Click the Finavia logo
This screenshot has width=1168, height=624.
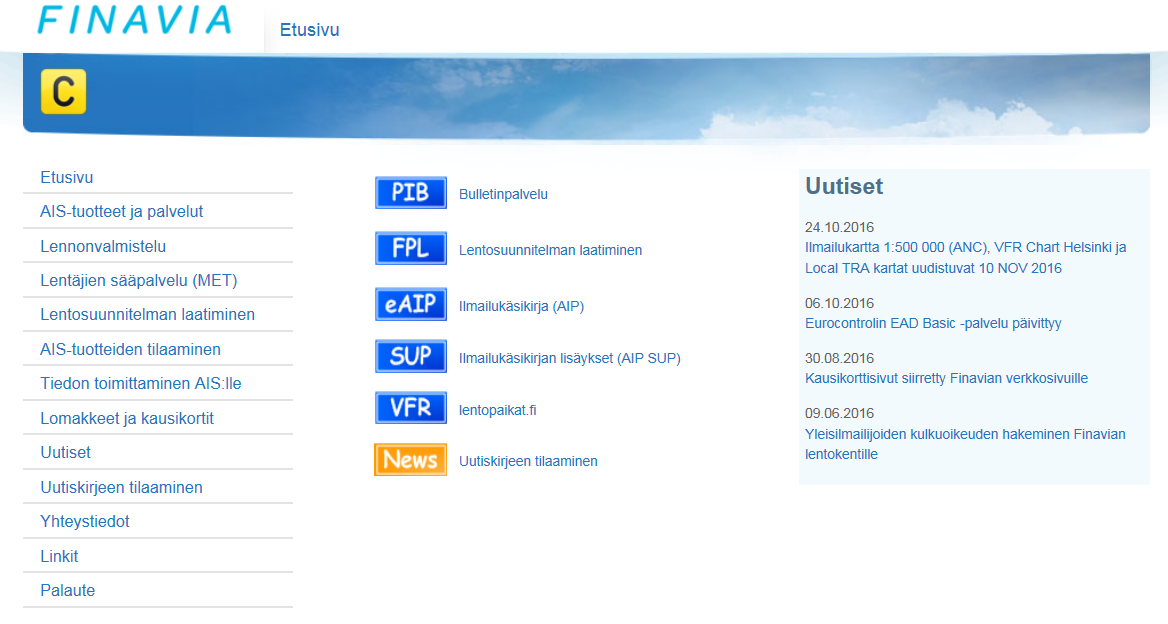pyautogui.click(x=135, y=20)
